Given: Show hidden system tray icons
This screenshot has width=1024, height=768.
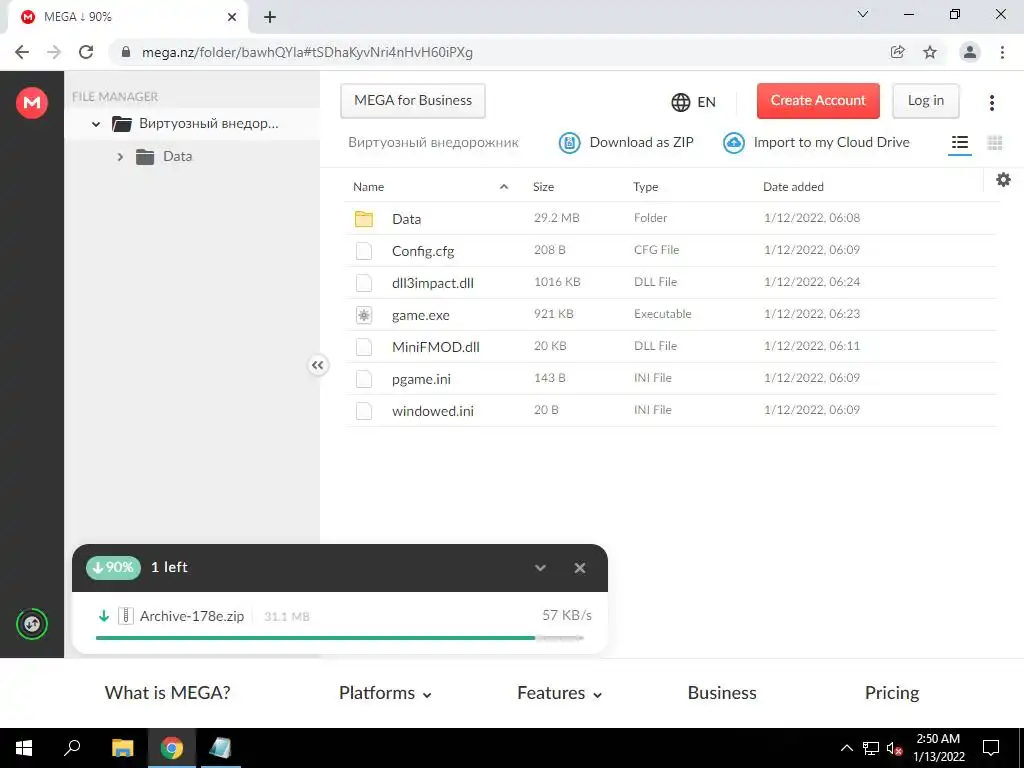Looking at the screenshot, I should point(846,748).
